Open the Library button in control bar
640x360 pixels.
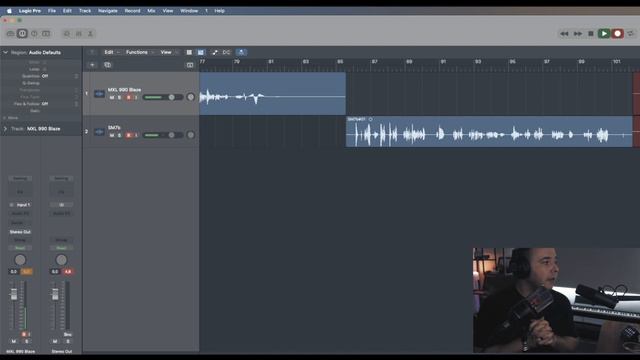tap(11, 33)
